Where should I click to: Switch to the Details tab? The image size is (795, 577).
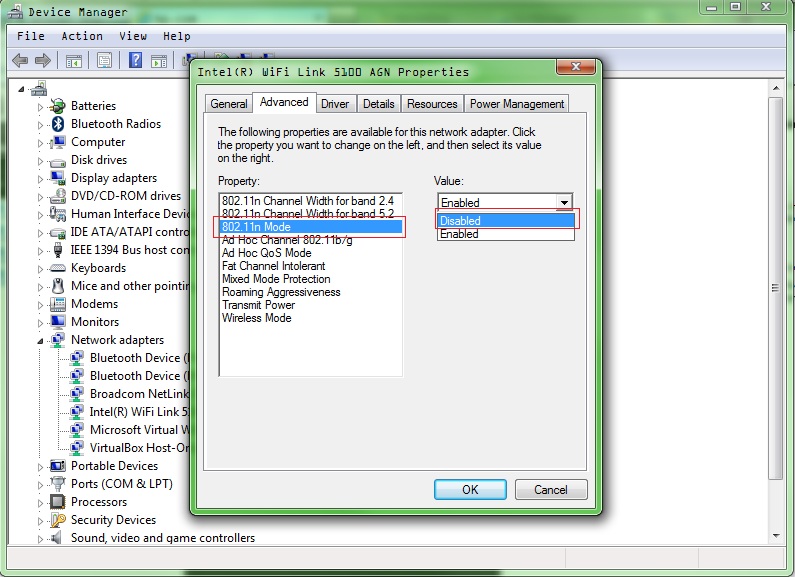click(x=378, y=104)
